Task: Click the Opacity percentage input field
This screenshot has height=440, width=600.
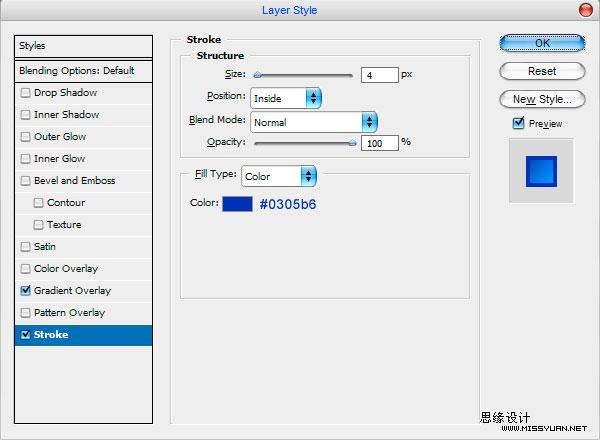Action: click(x=380, y=143)
